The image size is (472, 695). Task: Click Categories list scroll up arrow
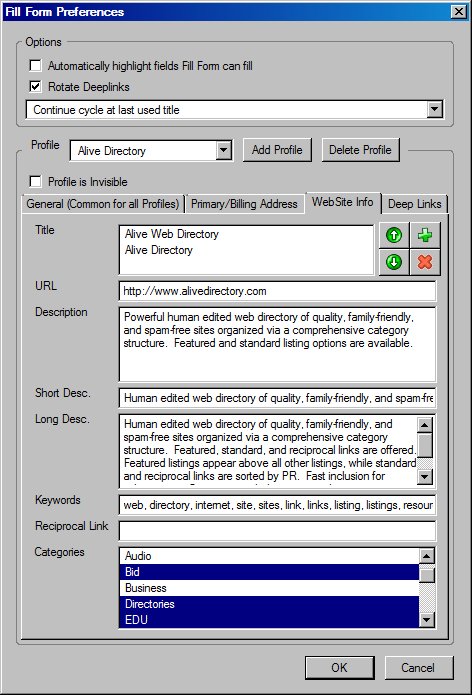426,556
